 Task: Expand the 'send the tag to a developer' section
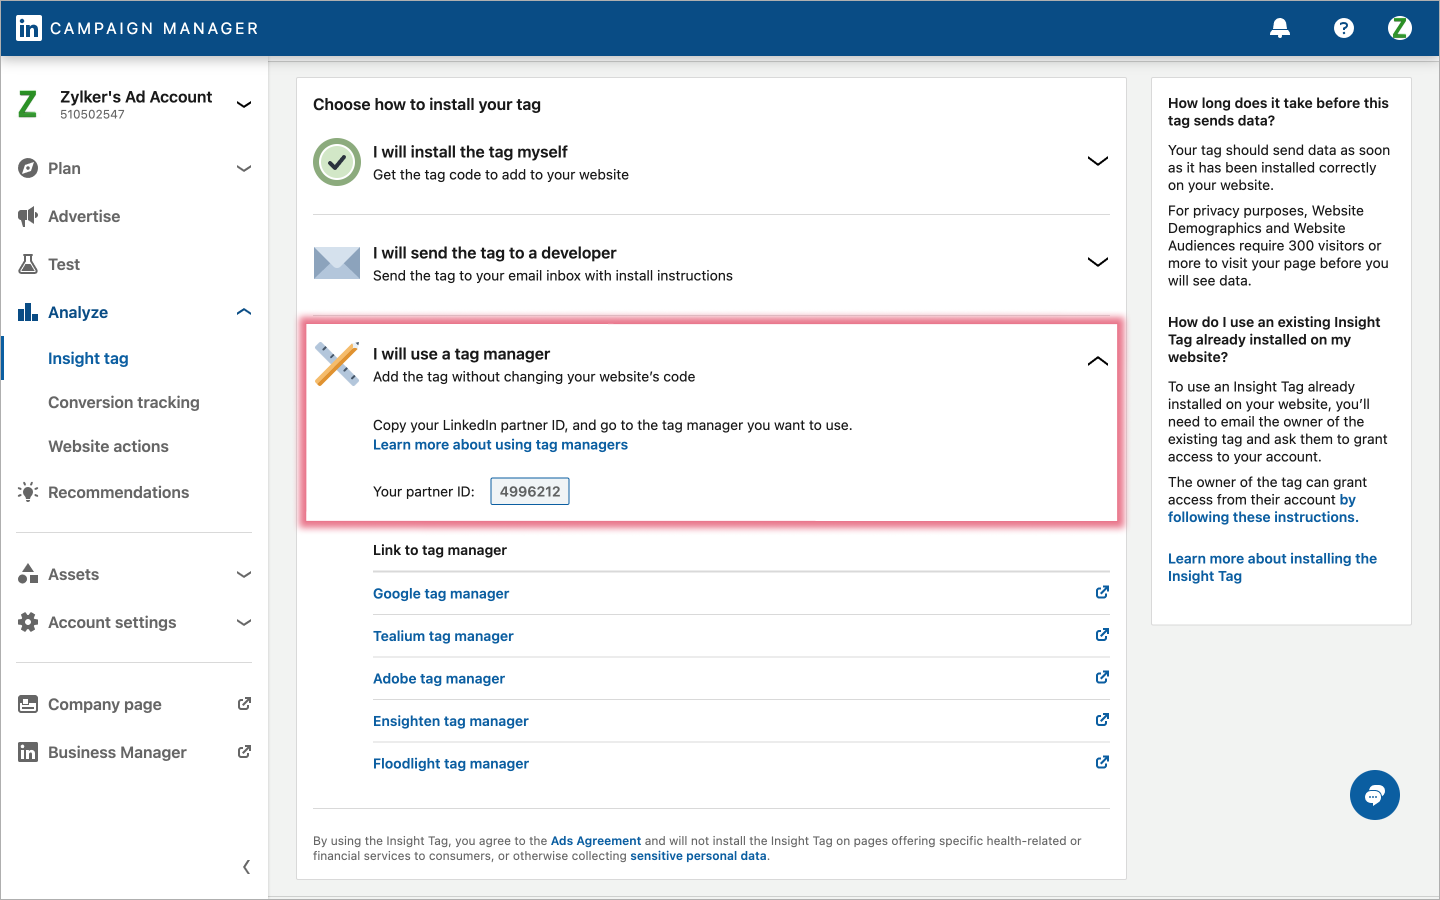pyautogui.click(x=1097, y=262)
